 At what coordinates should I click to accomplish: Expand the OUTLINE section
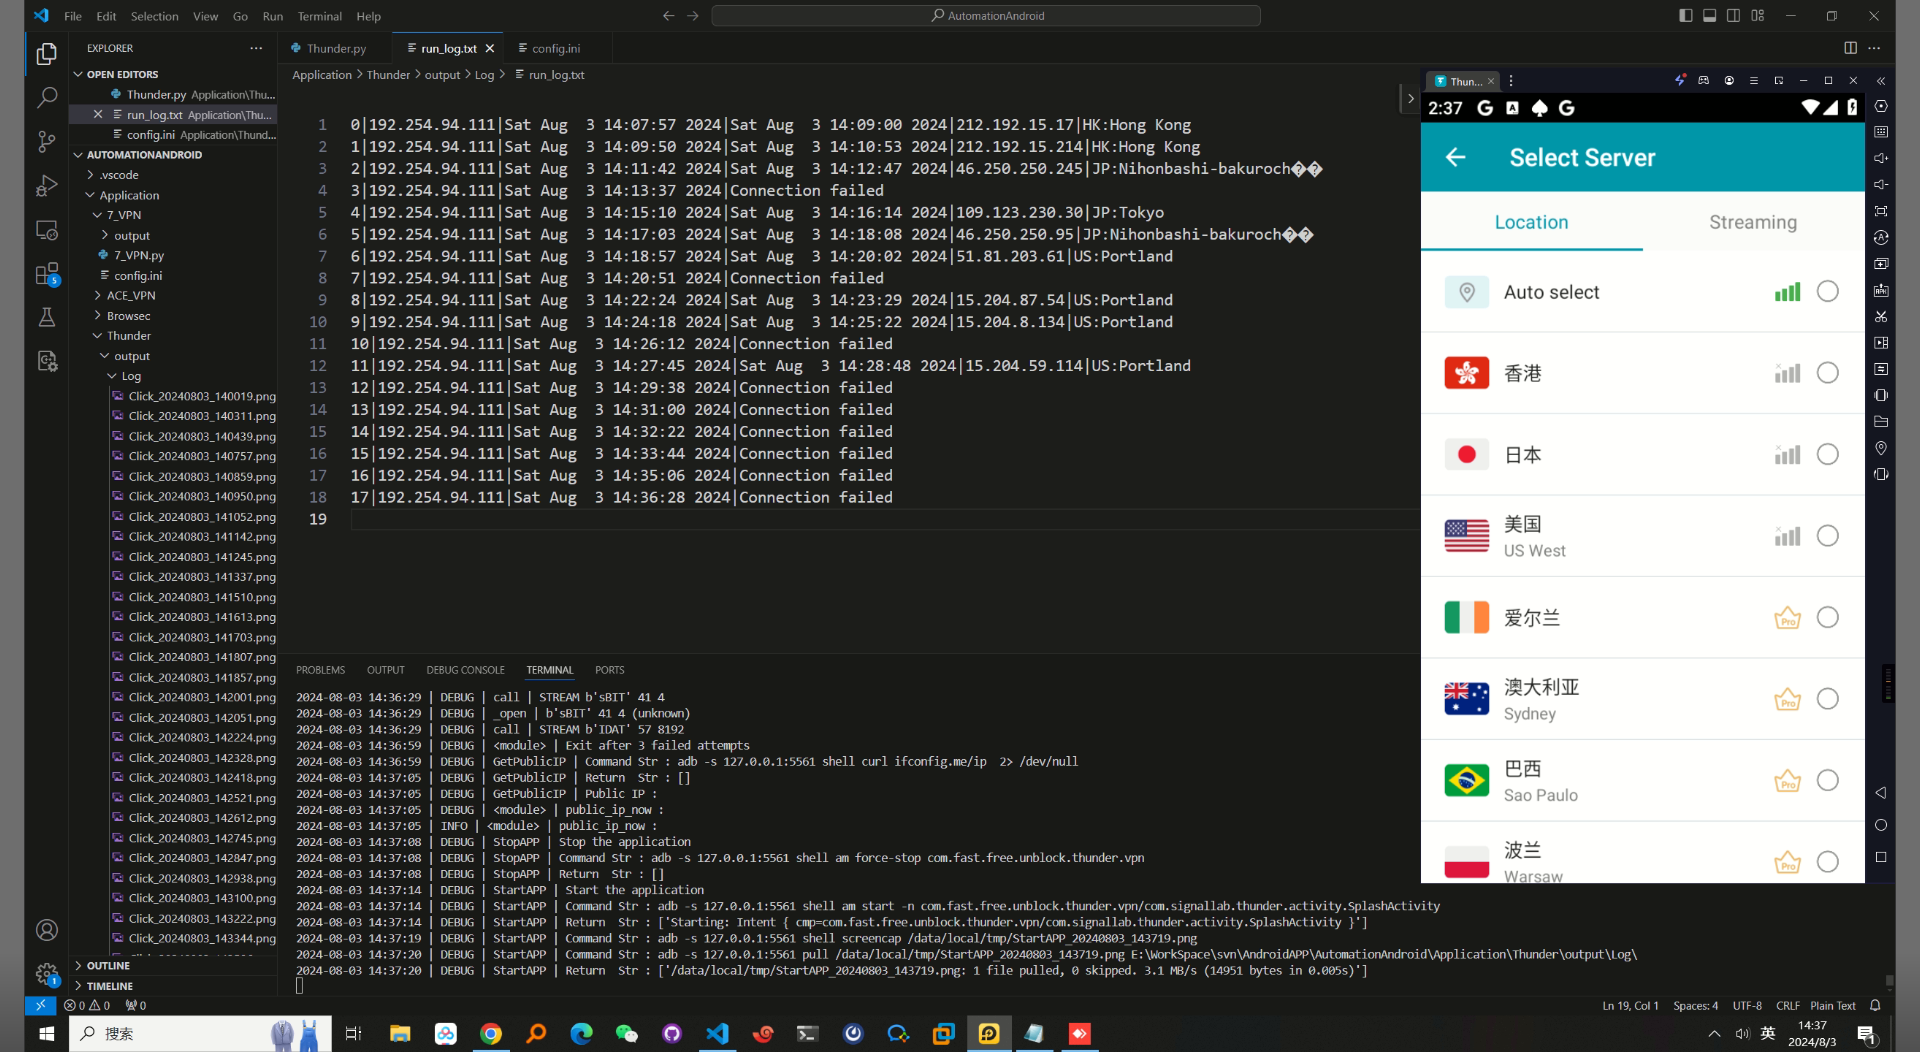[x=108, y=965]
